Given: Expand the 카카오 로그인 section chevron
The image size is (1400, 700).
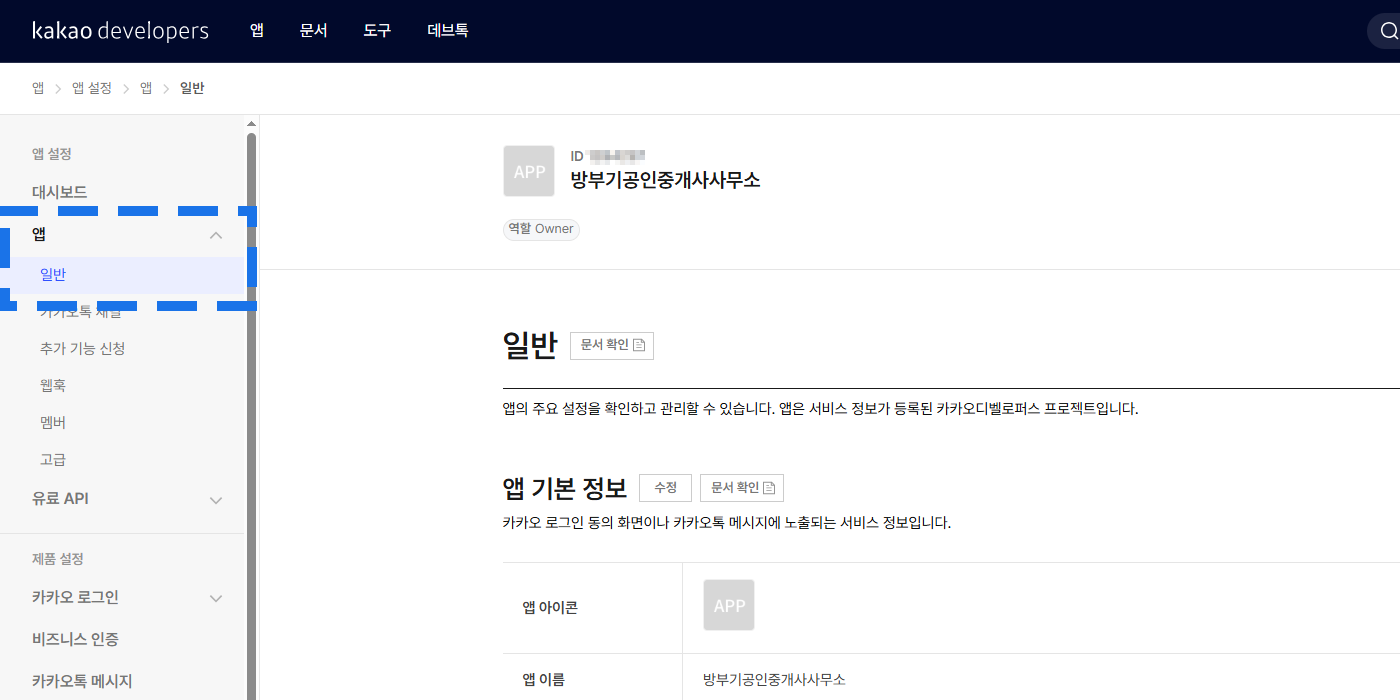Looking at the screenshot, I should point(215,599).
